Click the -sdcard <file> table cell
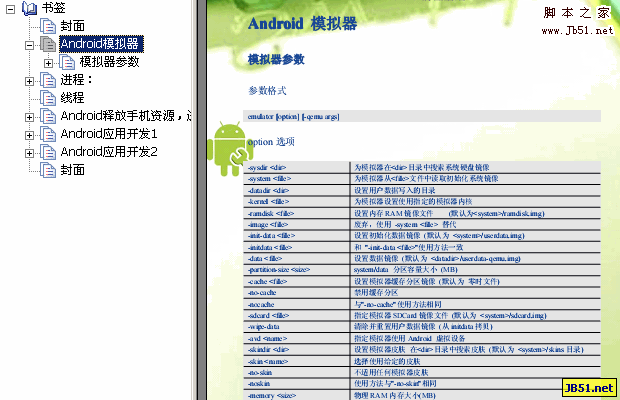This screenshot has height=400, width=620. tap(297, 315)
